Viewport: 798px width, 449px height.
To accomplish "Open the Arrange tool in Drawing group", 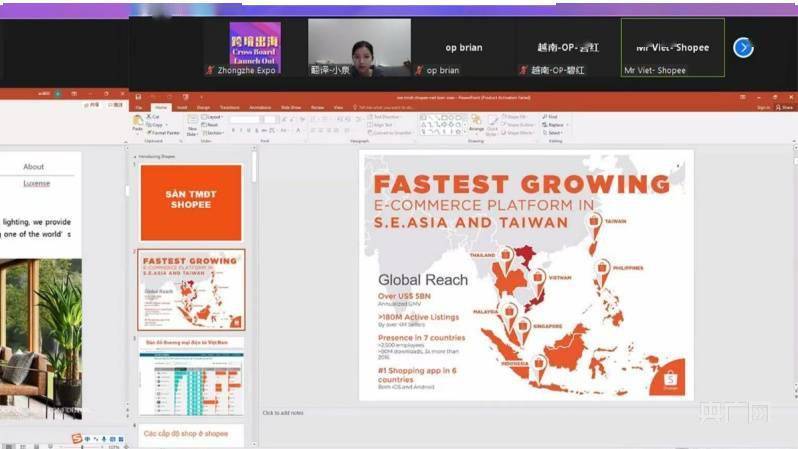I will 476,127.
